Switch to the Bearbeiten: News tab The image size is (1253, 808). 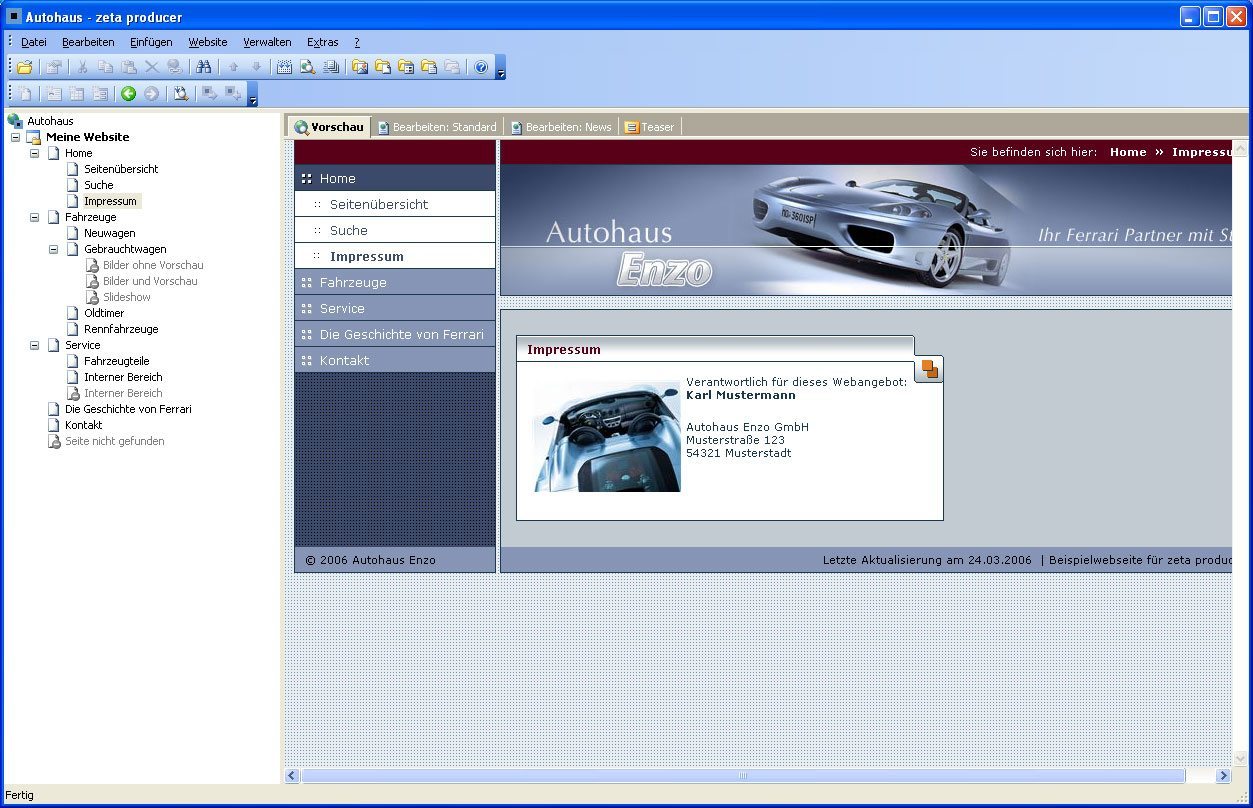pos(561,127)
